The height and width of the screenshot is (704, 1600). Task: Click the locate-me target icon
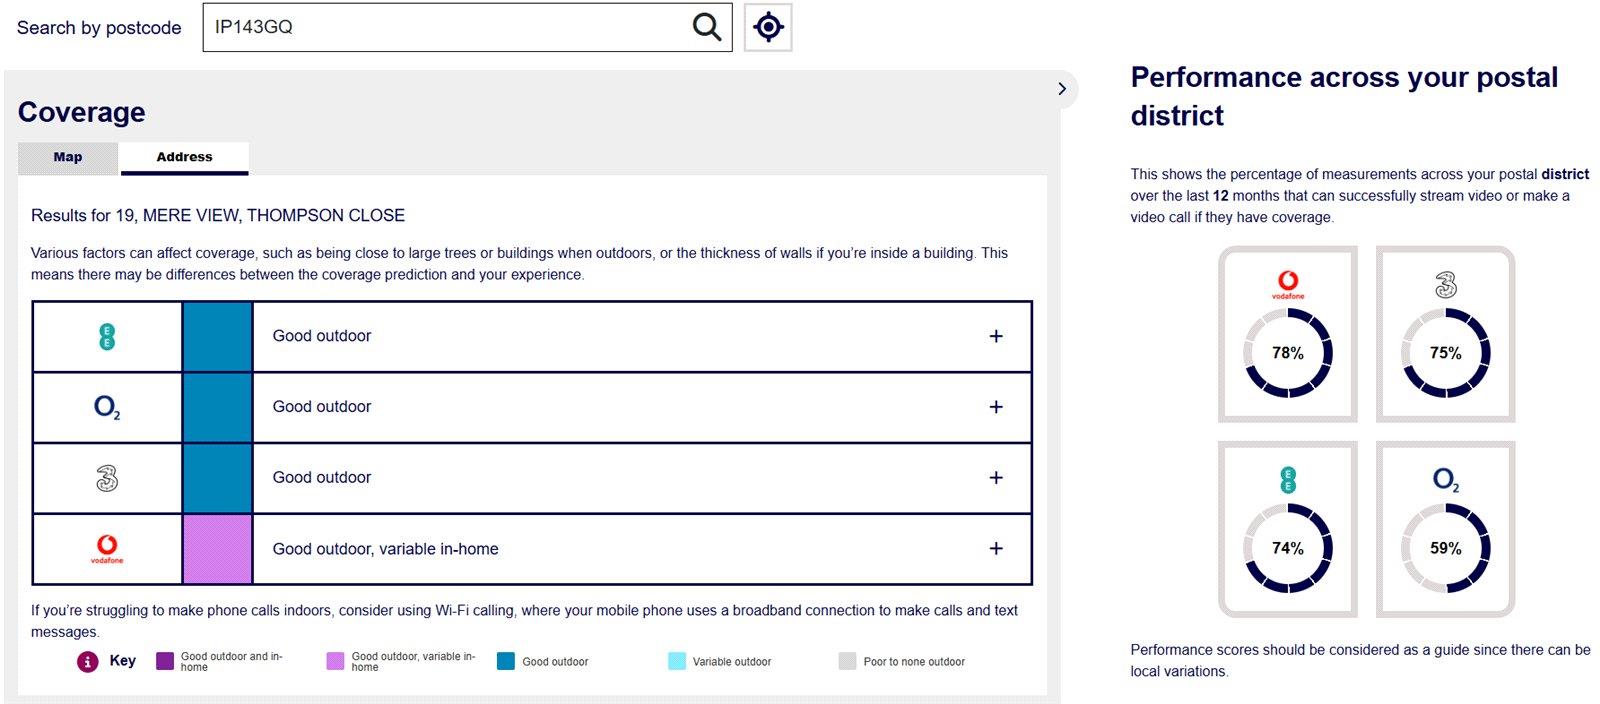[x=768, y=27]
